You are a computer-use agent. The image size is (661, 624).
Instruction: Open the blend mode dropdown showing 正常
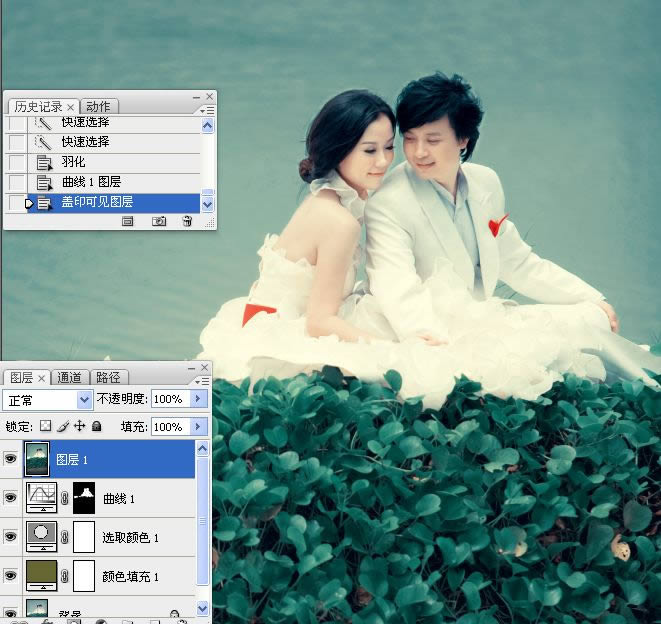[48, 399]
